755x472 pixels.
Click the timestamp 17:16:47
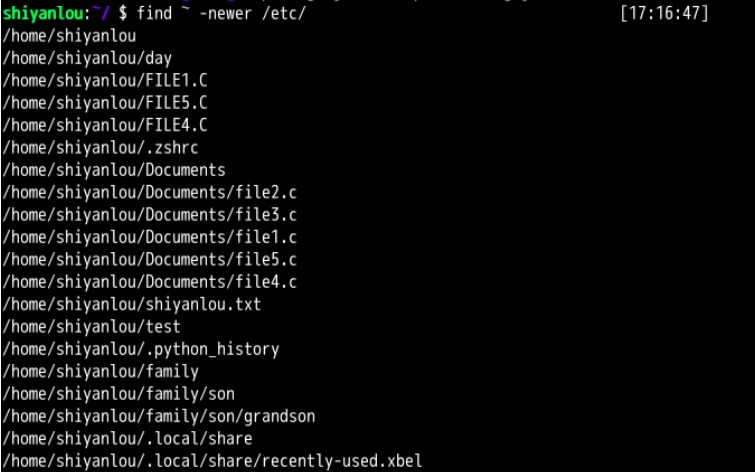pyautogui.click(x=663, y=13)
